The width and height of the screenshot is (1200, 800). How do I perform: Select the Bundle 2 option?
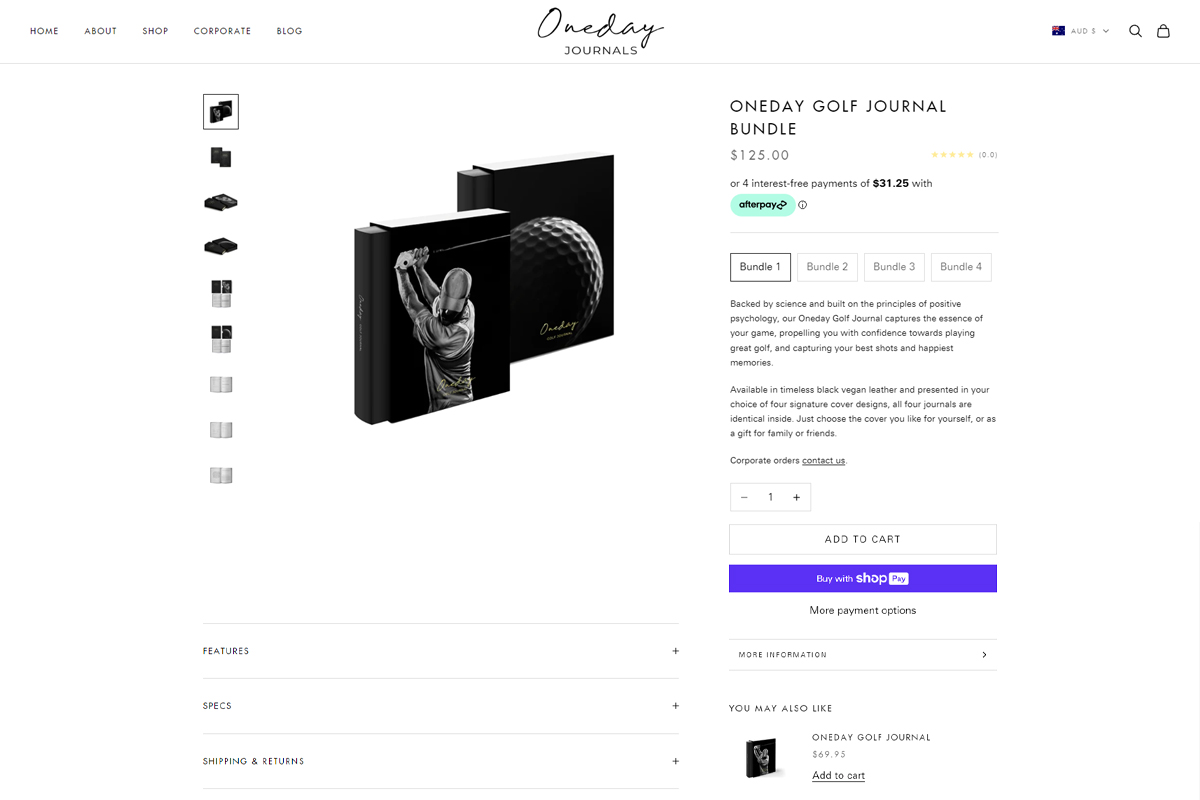tap(827, 267)
